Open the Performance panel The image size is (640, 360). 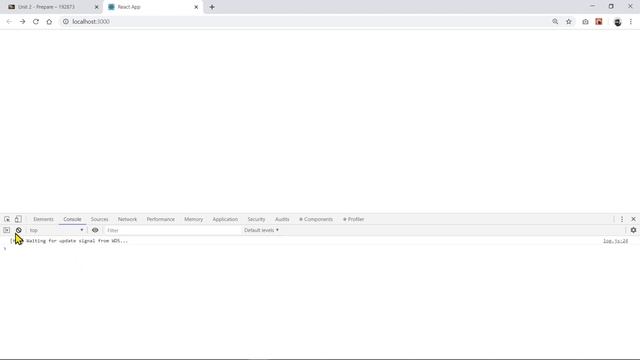pyautogui.click(x=160, y=219)
